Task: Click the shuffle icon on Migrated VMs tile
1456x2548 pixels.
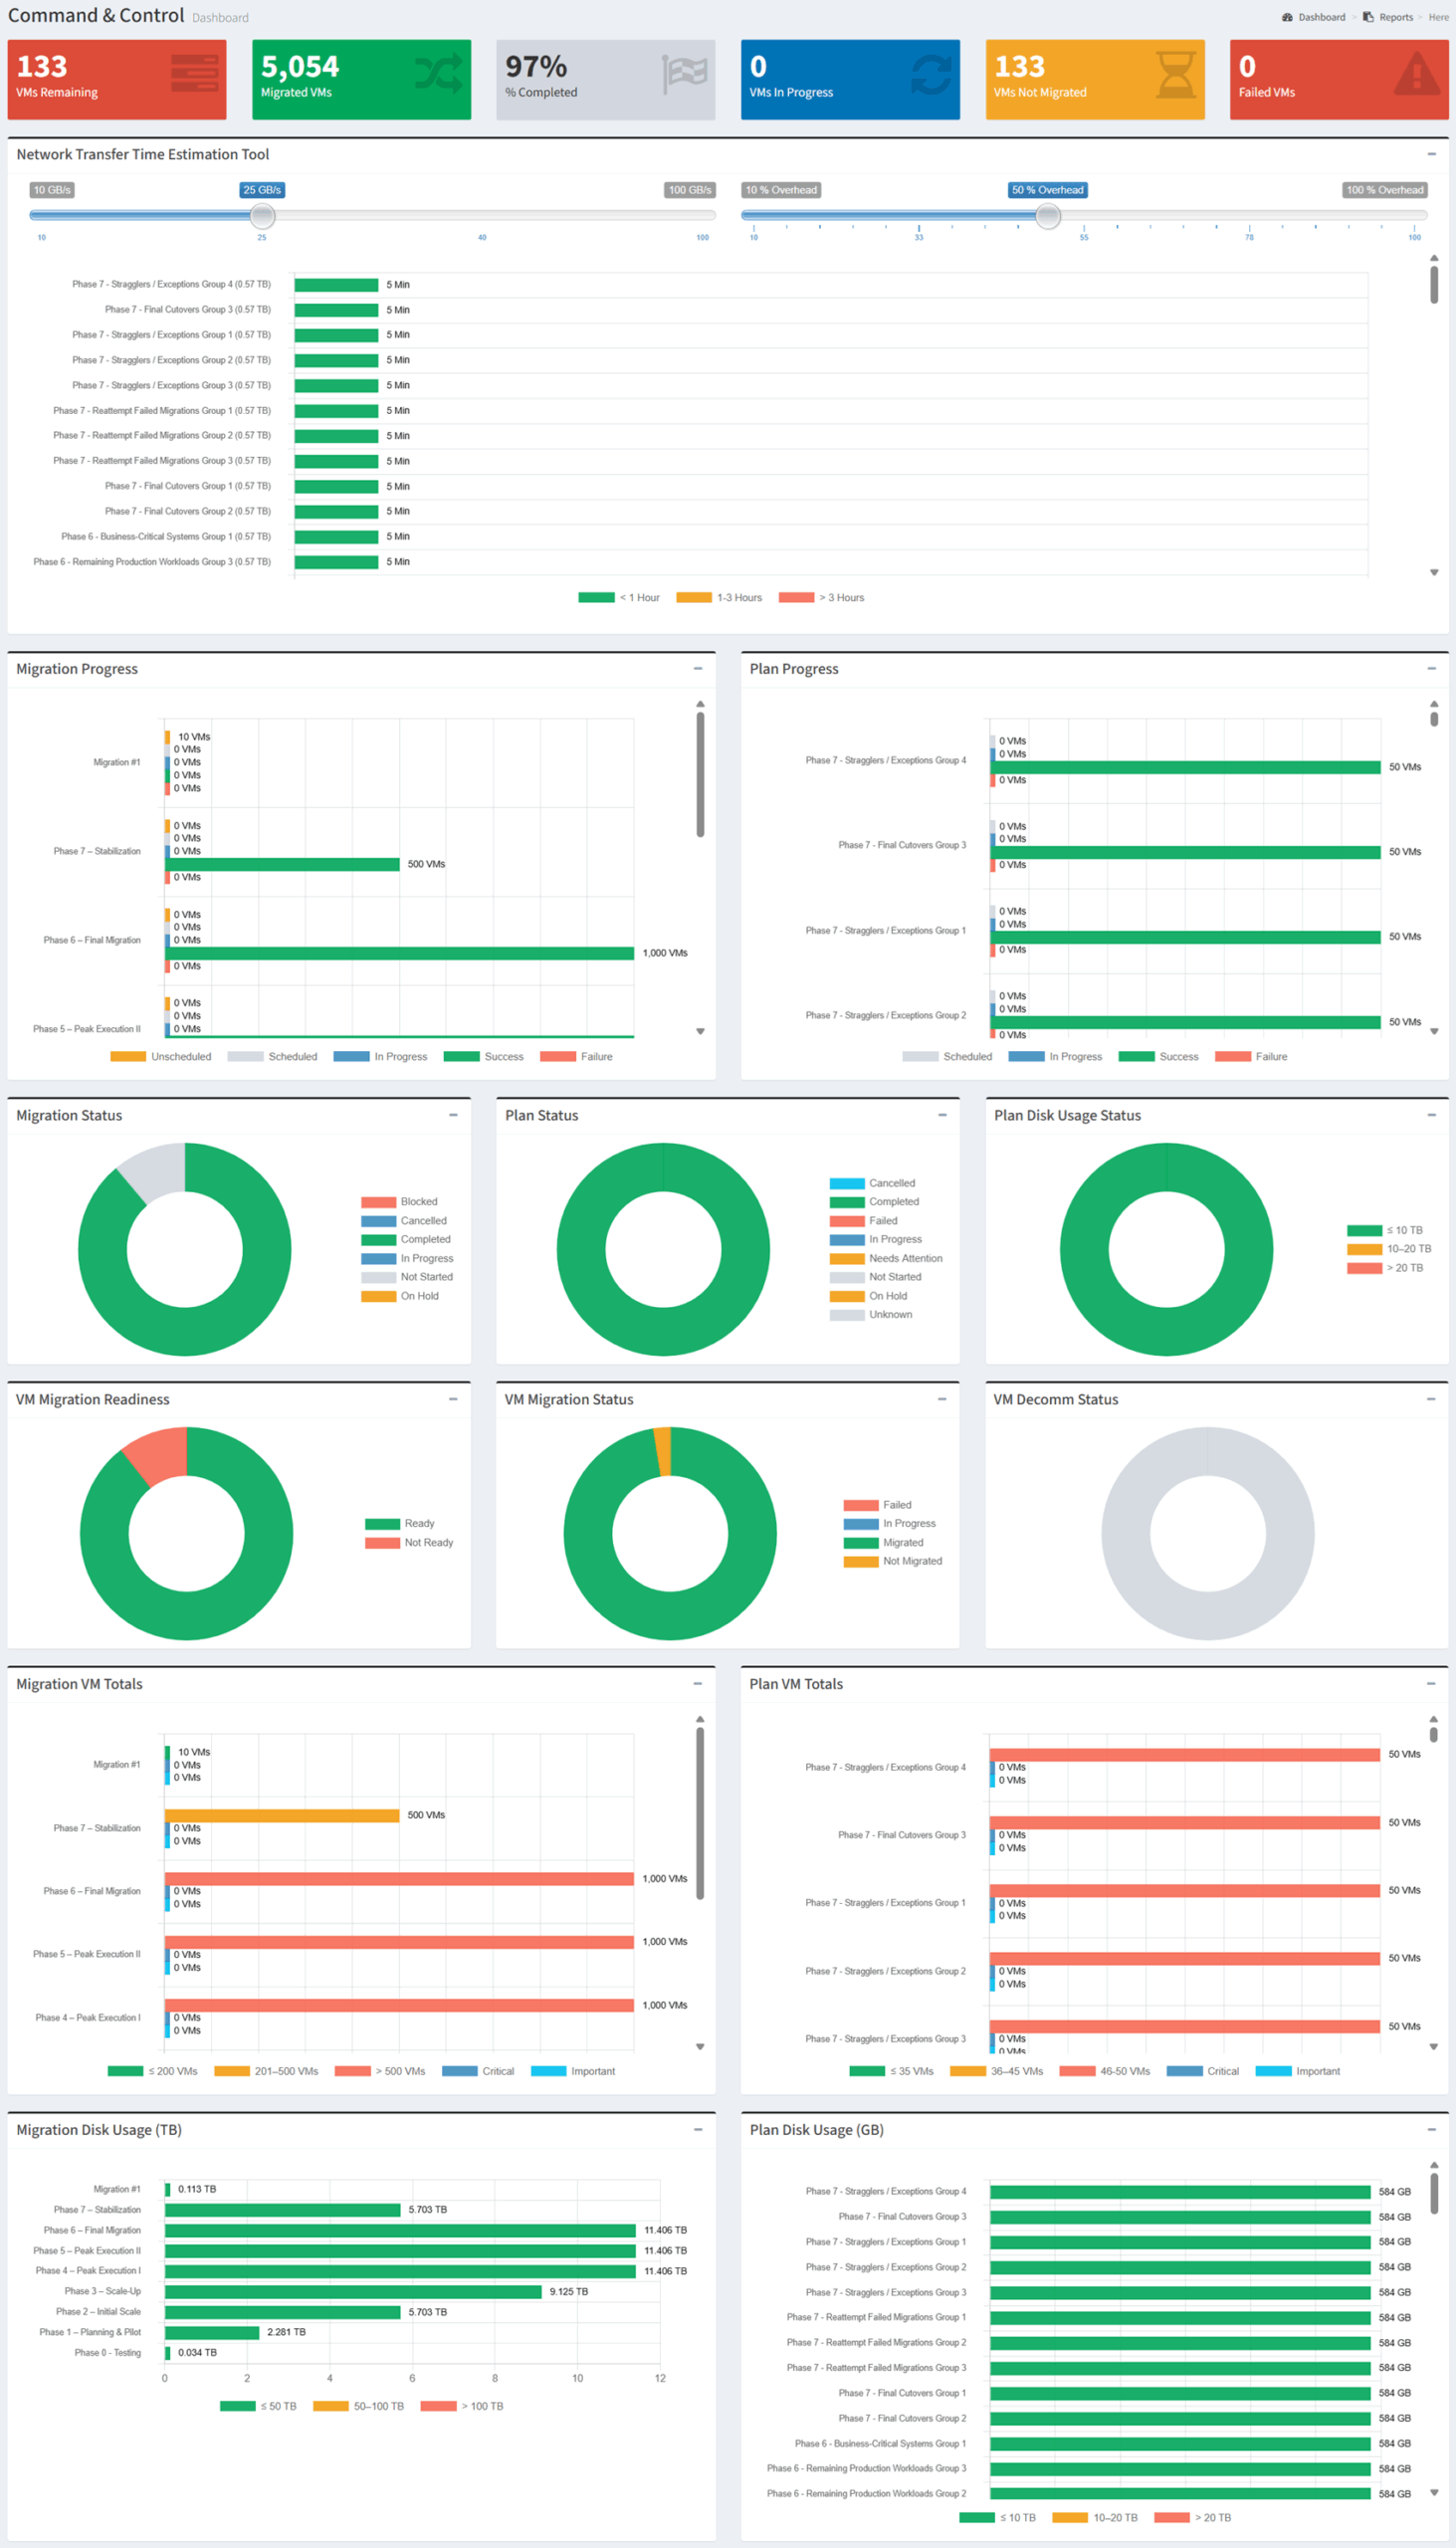Action: pyautogui.click(x=438, y=74)
